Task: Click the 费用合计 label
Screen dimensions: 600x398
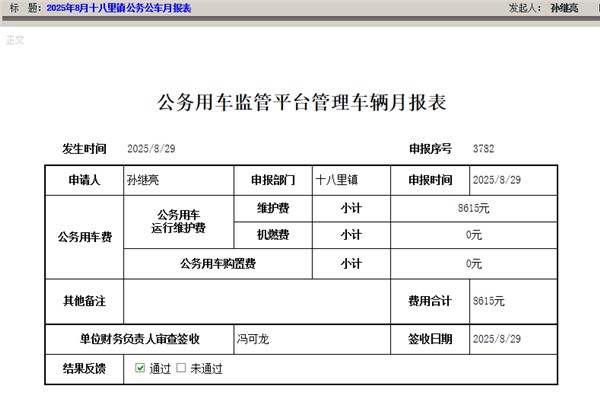Action: [430, 301]
